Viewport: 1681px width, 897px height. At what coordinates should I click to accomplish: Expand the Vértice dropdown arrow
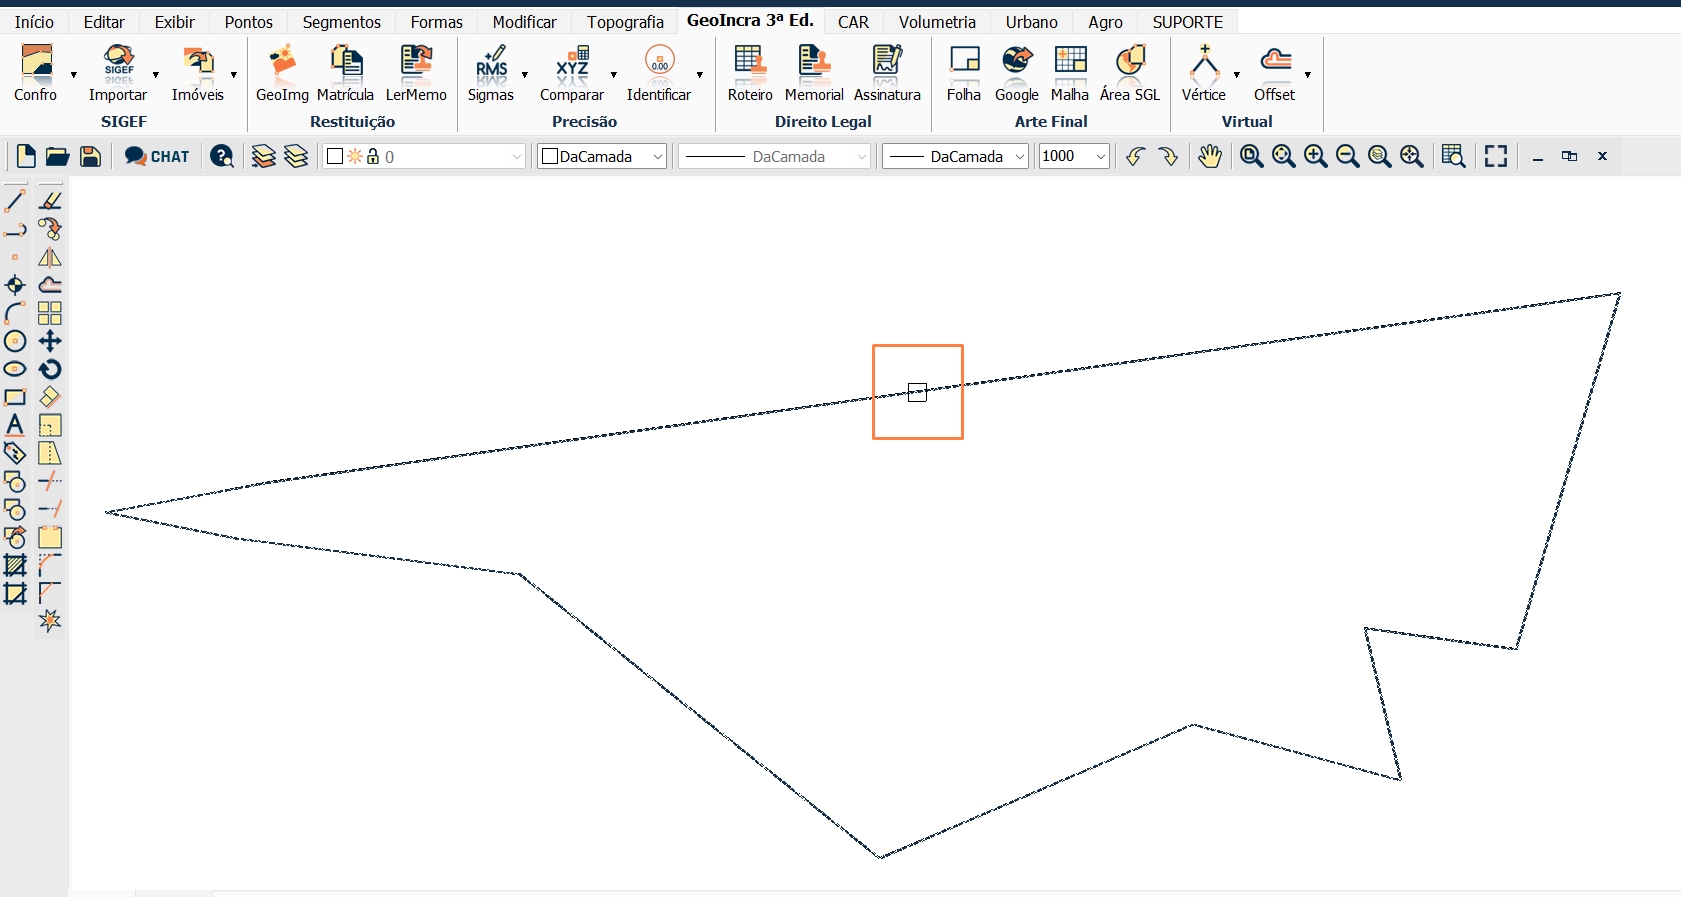(x=1237, y=75)
